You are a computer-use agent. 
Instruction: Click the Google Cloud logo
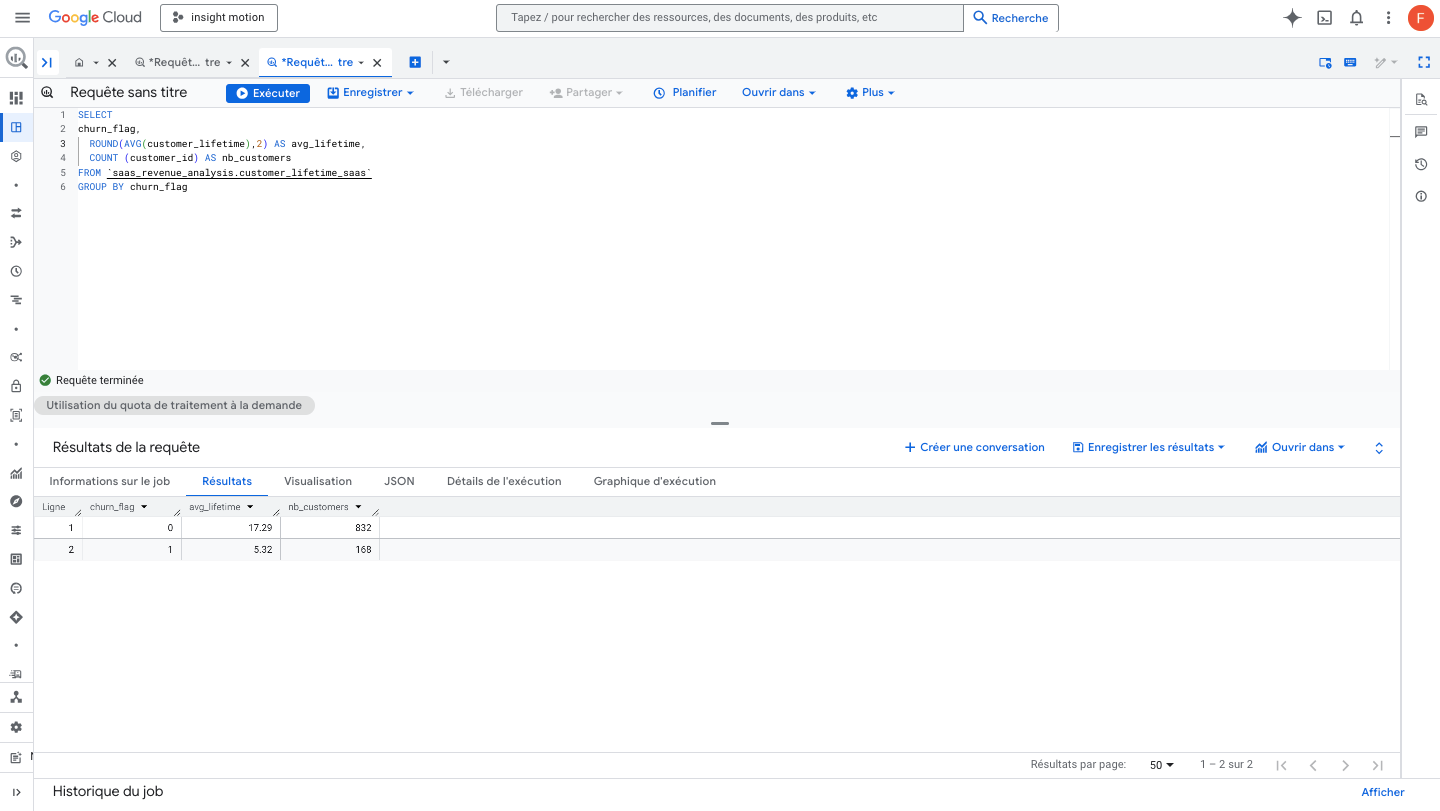pyautogui.click(x=95, y=18)
